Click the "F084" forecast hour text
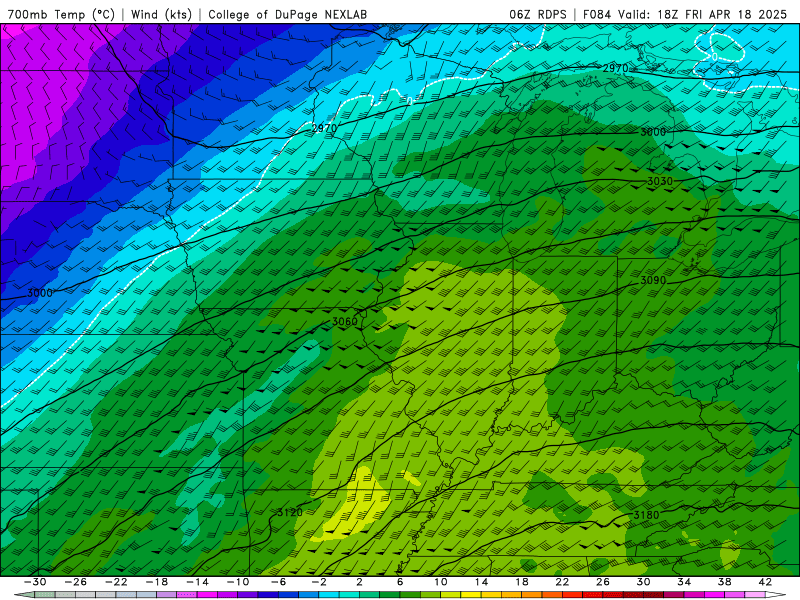 597,14
